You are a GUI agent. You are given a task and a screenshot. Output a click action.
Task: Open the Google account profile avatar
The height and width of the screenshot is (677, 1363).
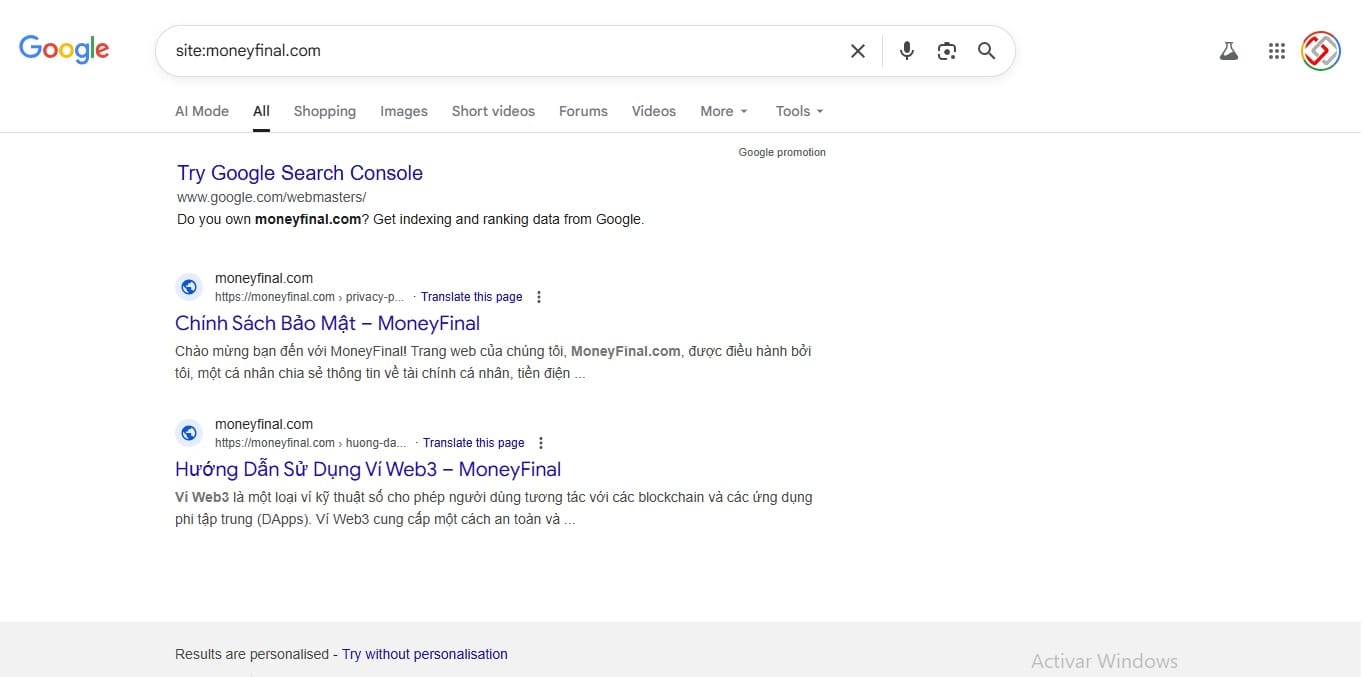tap(1320, 51)
